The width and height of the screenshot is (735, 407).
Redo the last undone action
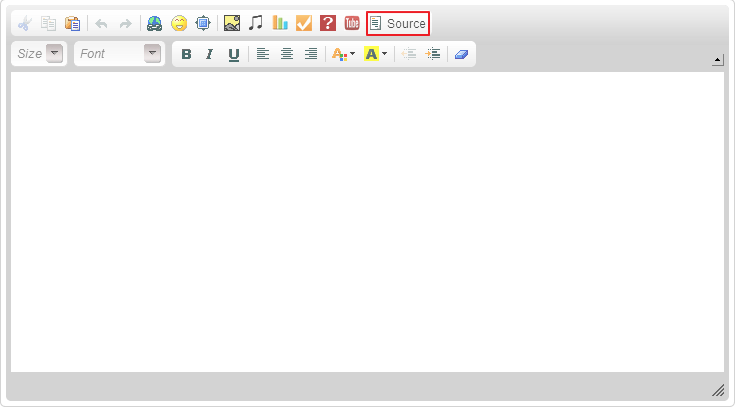(x=125, y=23)
